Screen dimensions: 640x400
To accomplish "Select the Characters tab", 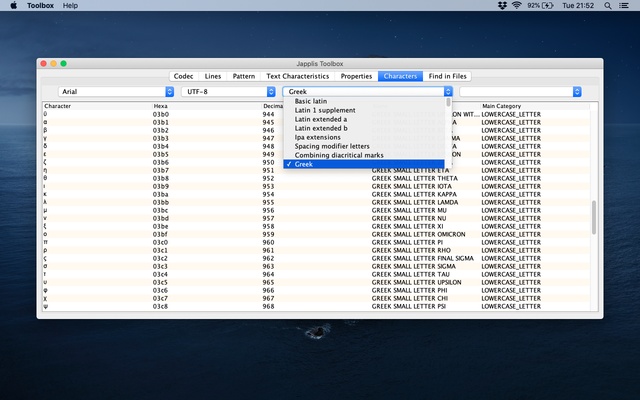I will coord(400,76).
